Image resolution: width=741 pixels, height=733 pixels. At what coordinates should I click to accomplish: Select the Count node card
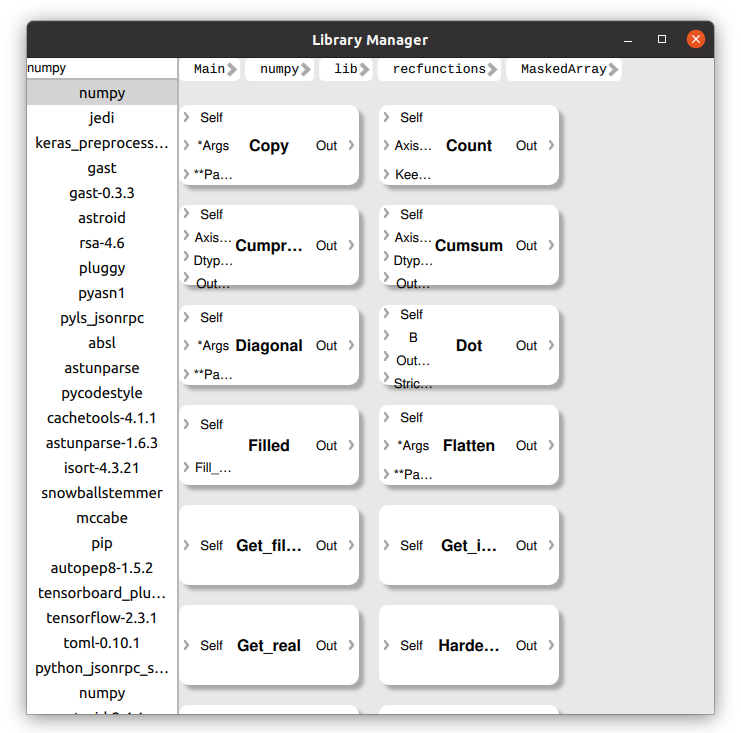[x=469, y=145]
